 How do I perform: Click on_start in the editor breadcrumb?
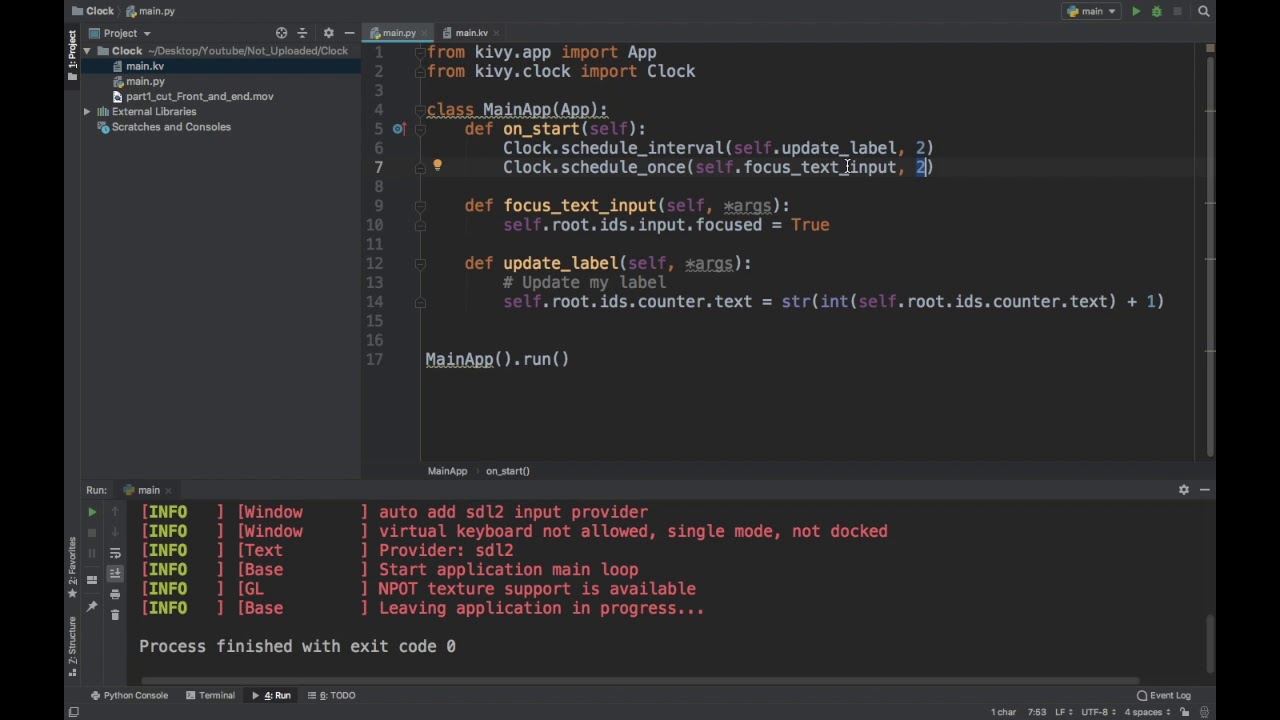[x=508, y=471]
